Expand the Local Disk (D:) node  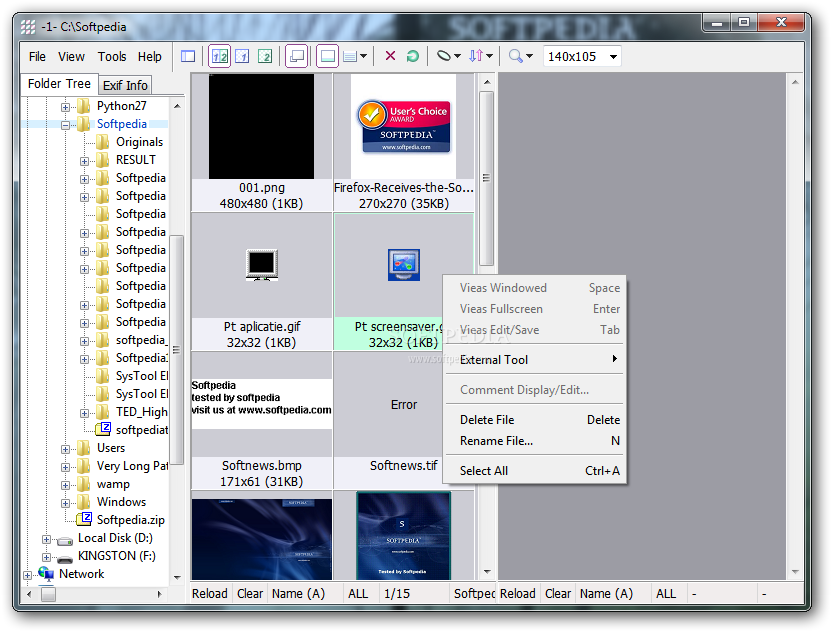click(46, 539)
